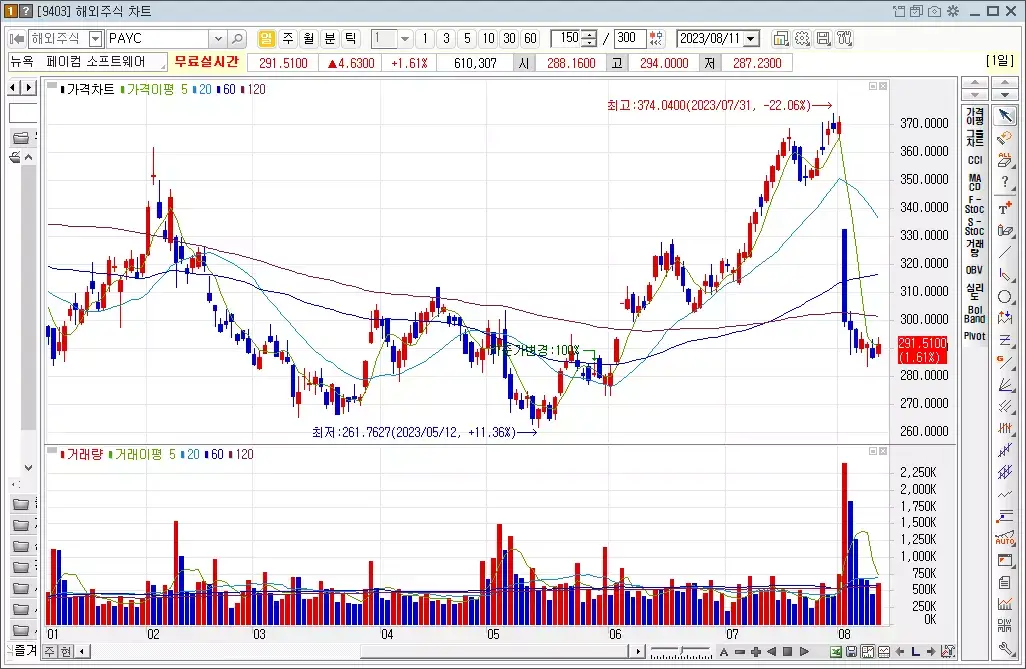Image resolution: width=1026 pixels, height=669 pixels.
Task: Click the 30 interval button
Action: [510, 39]
